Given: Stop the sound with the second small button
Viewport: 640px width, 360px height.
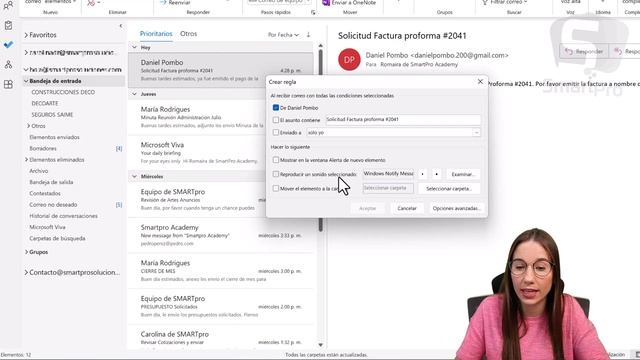Looking at the screenshot, I should [x=436, y=174].
